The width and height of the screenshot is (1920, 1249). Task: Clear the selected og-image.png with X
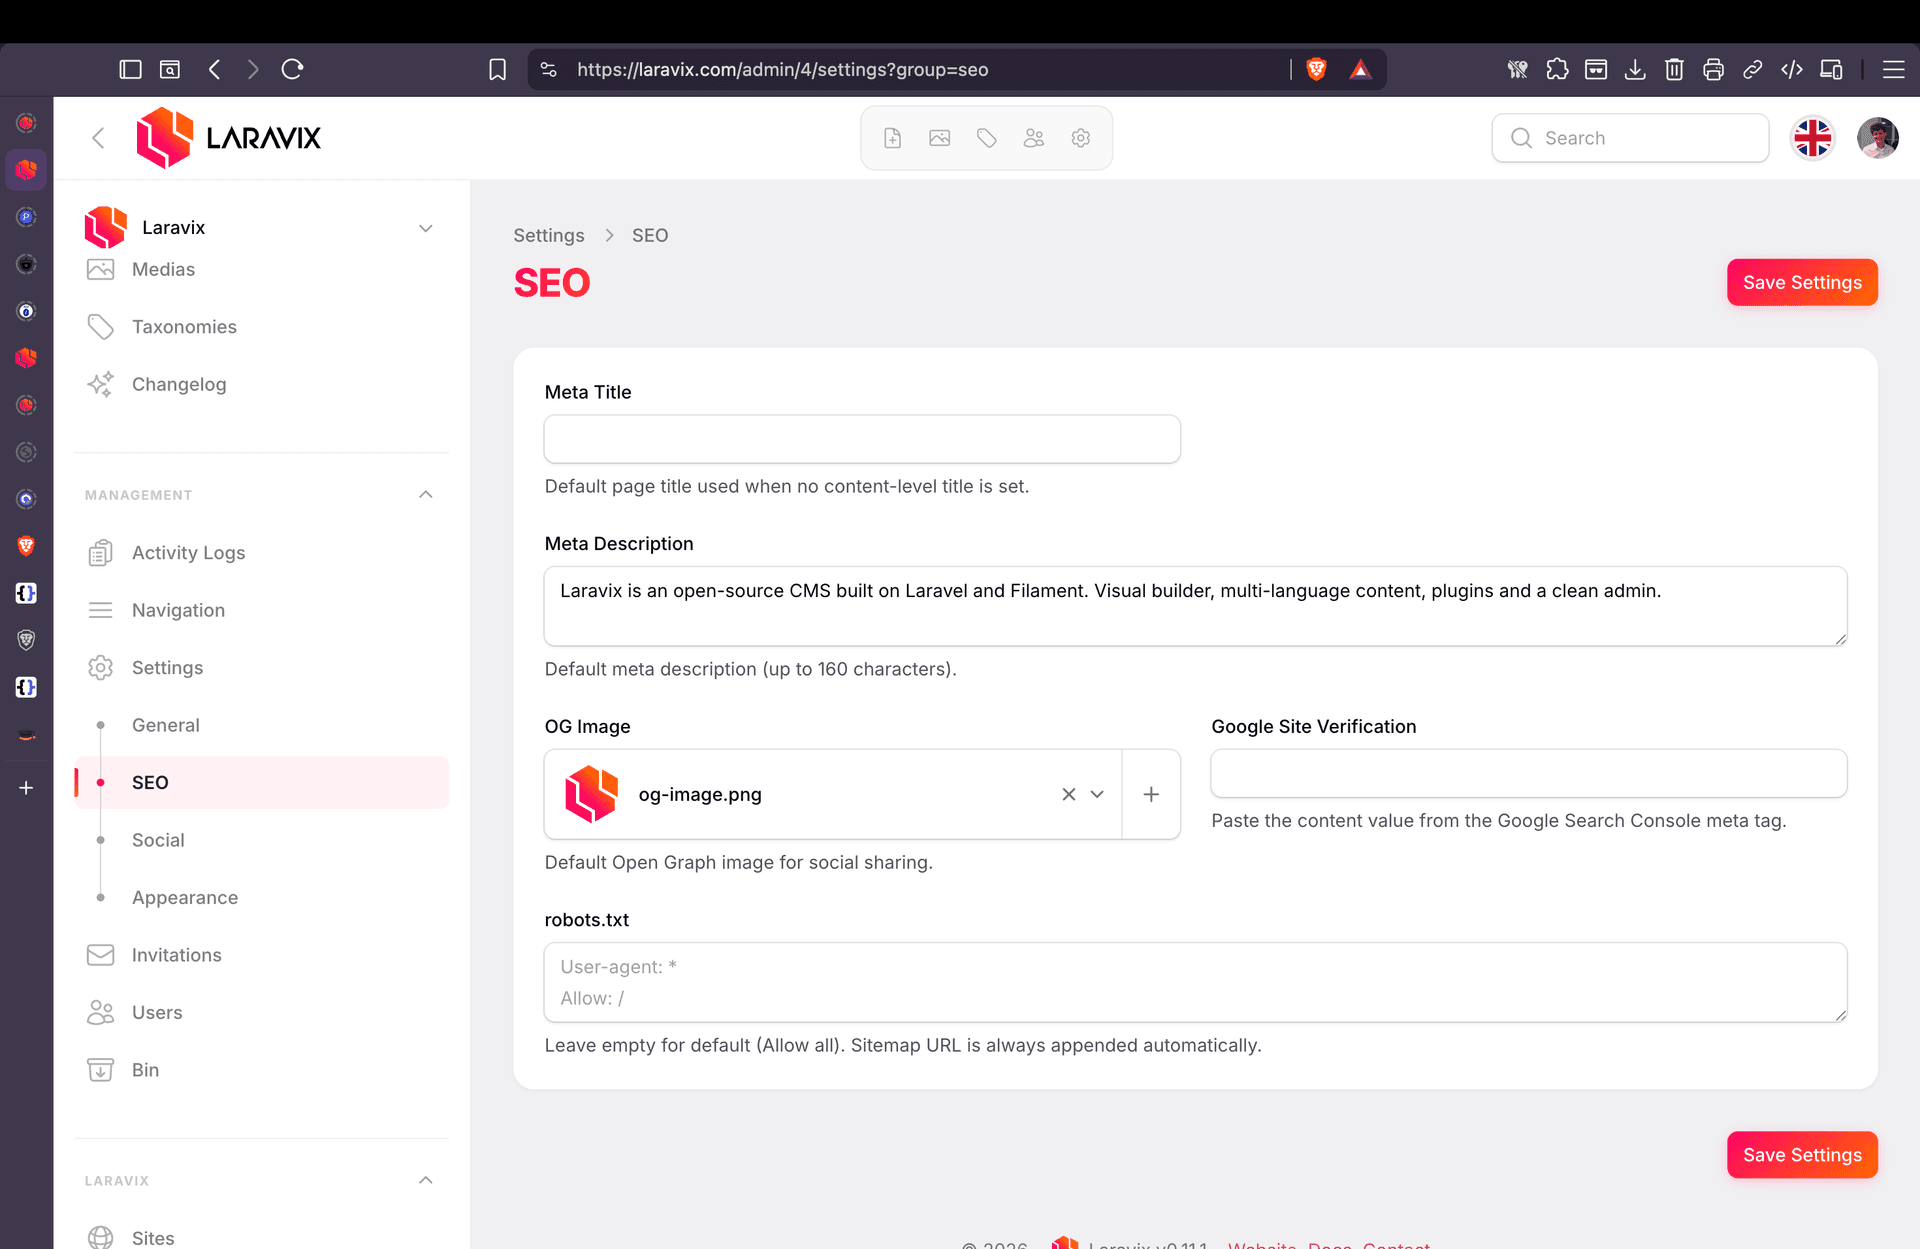(1069, 794)
